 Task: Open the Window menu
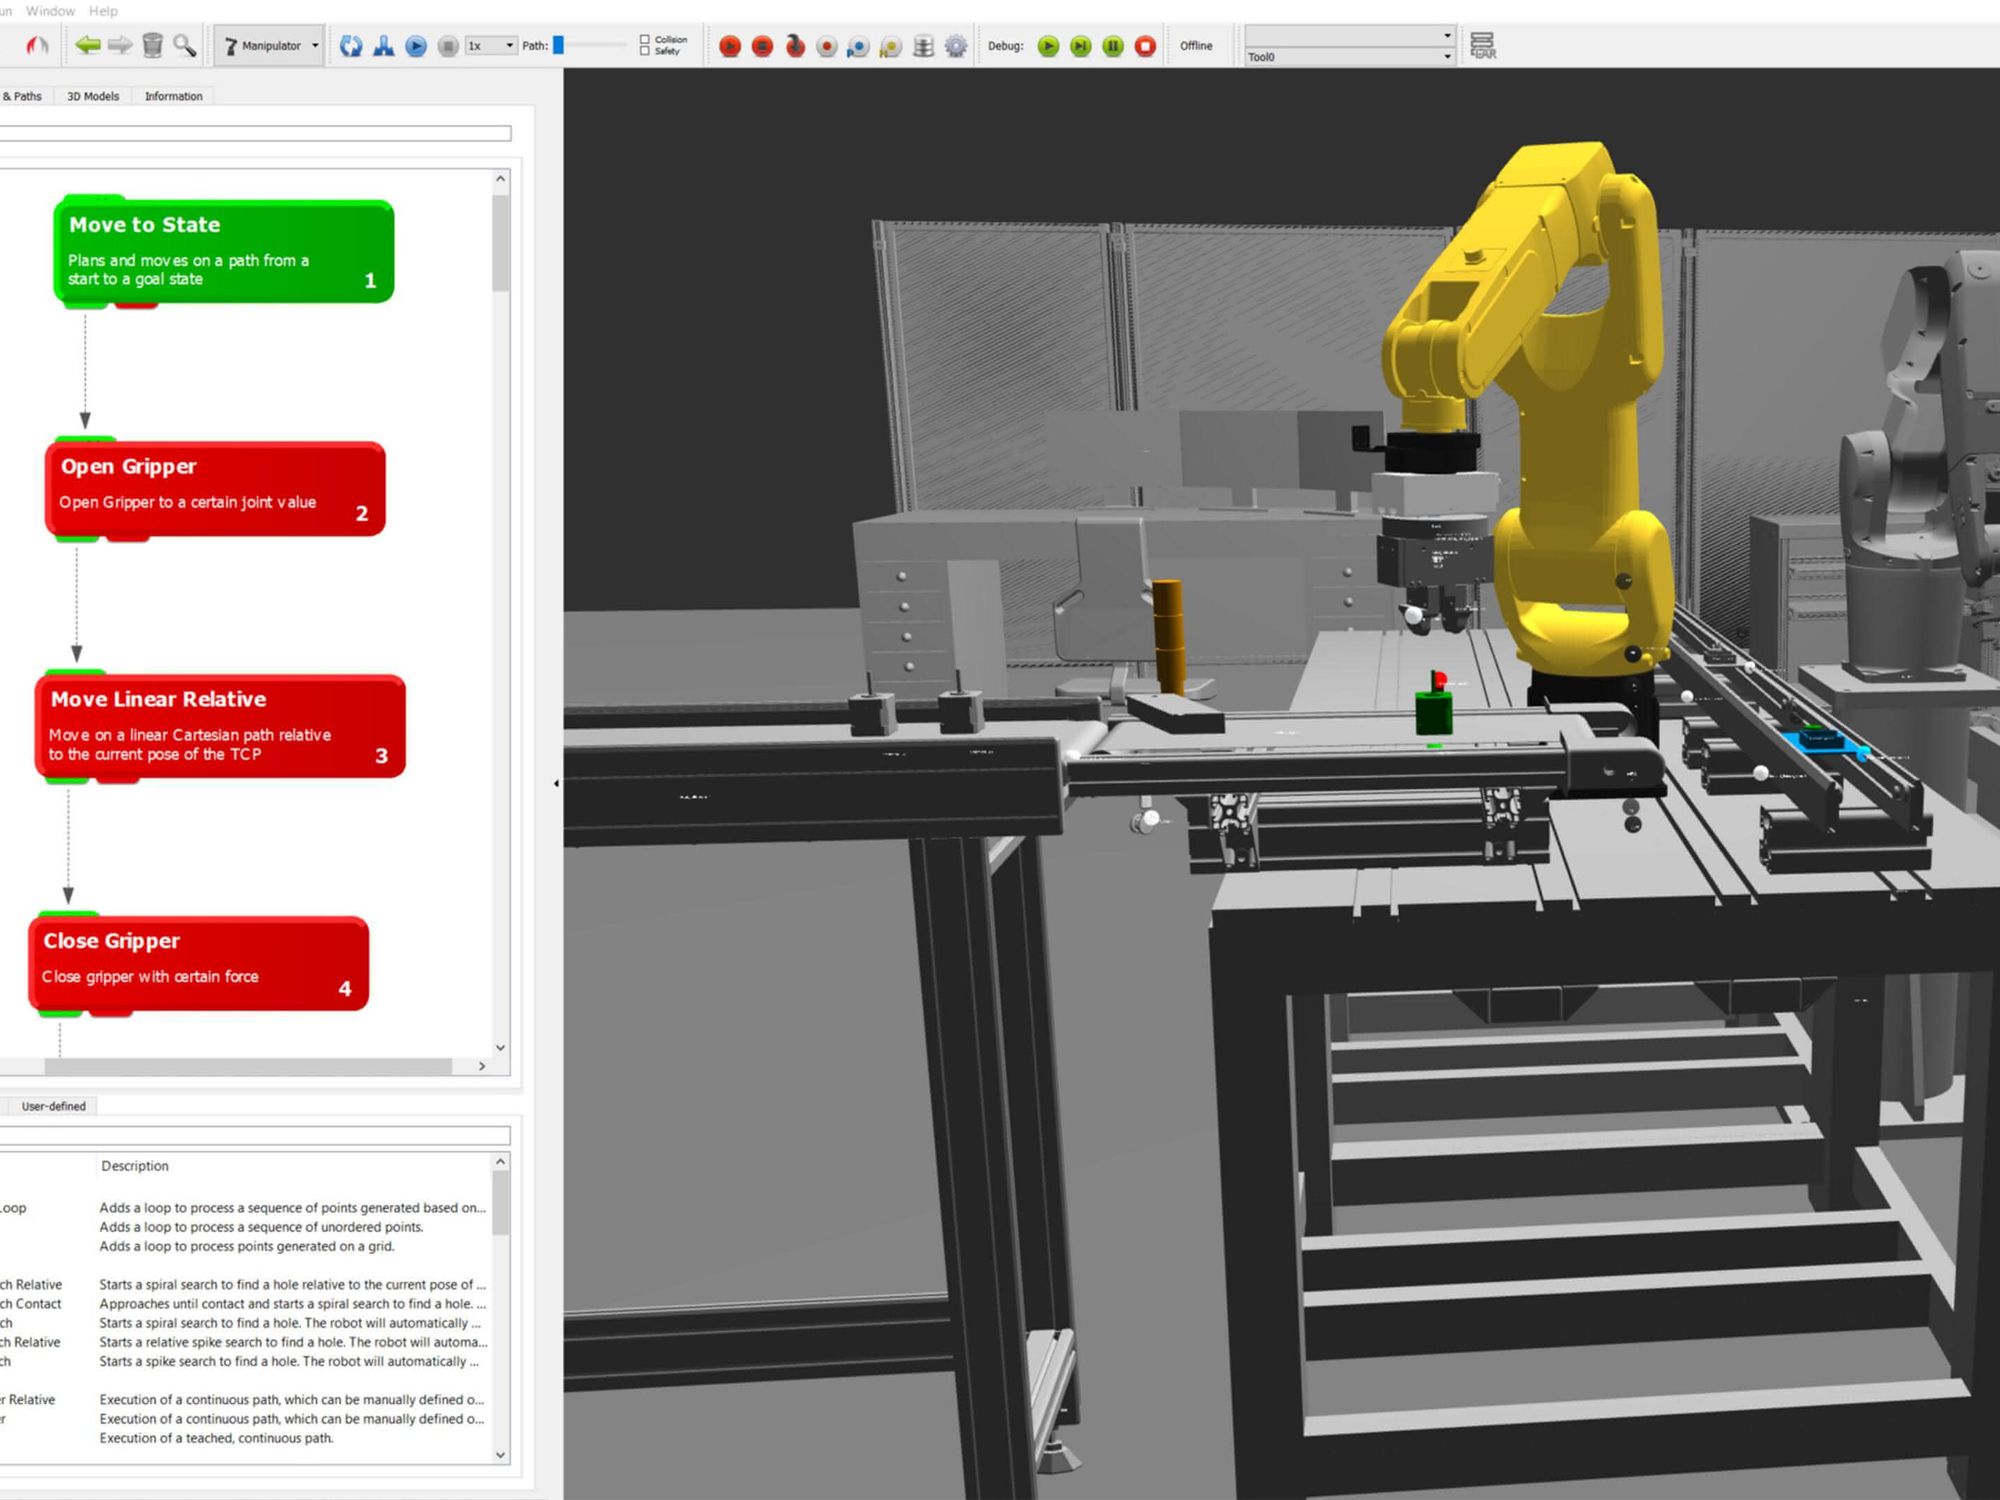[50, 11]
